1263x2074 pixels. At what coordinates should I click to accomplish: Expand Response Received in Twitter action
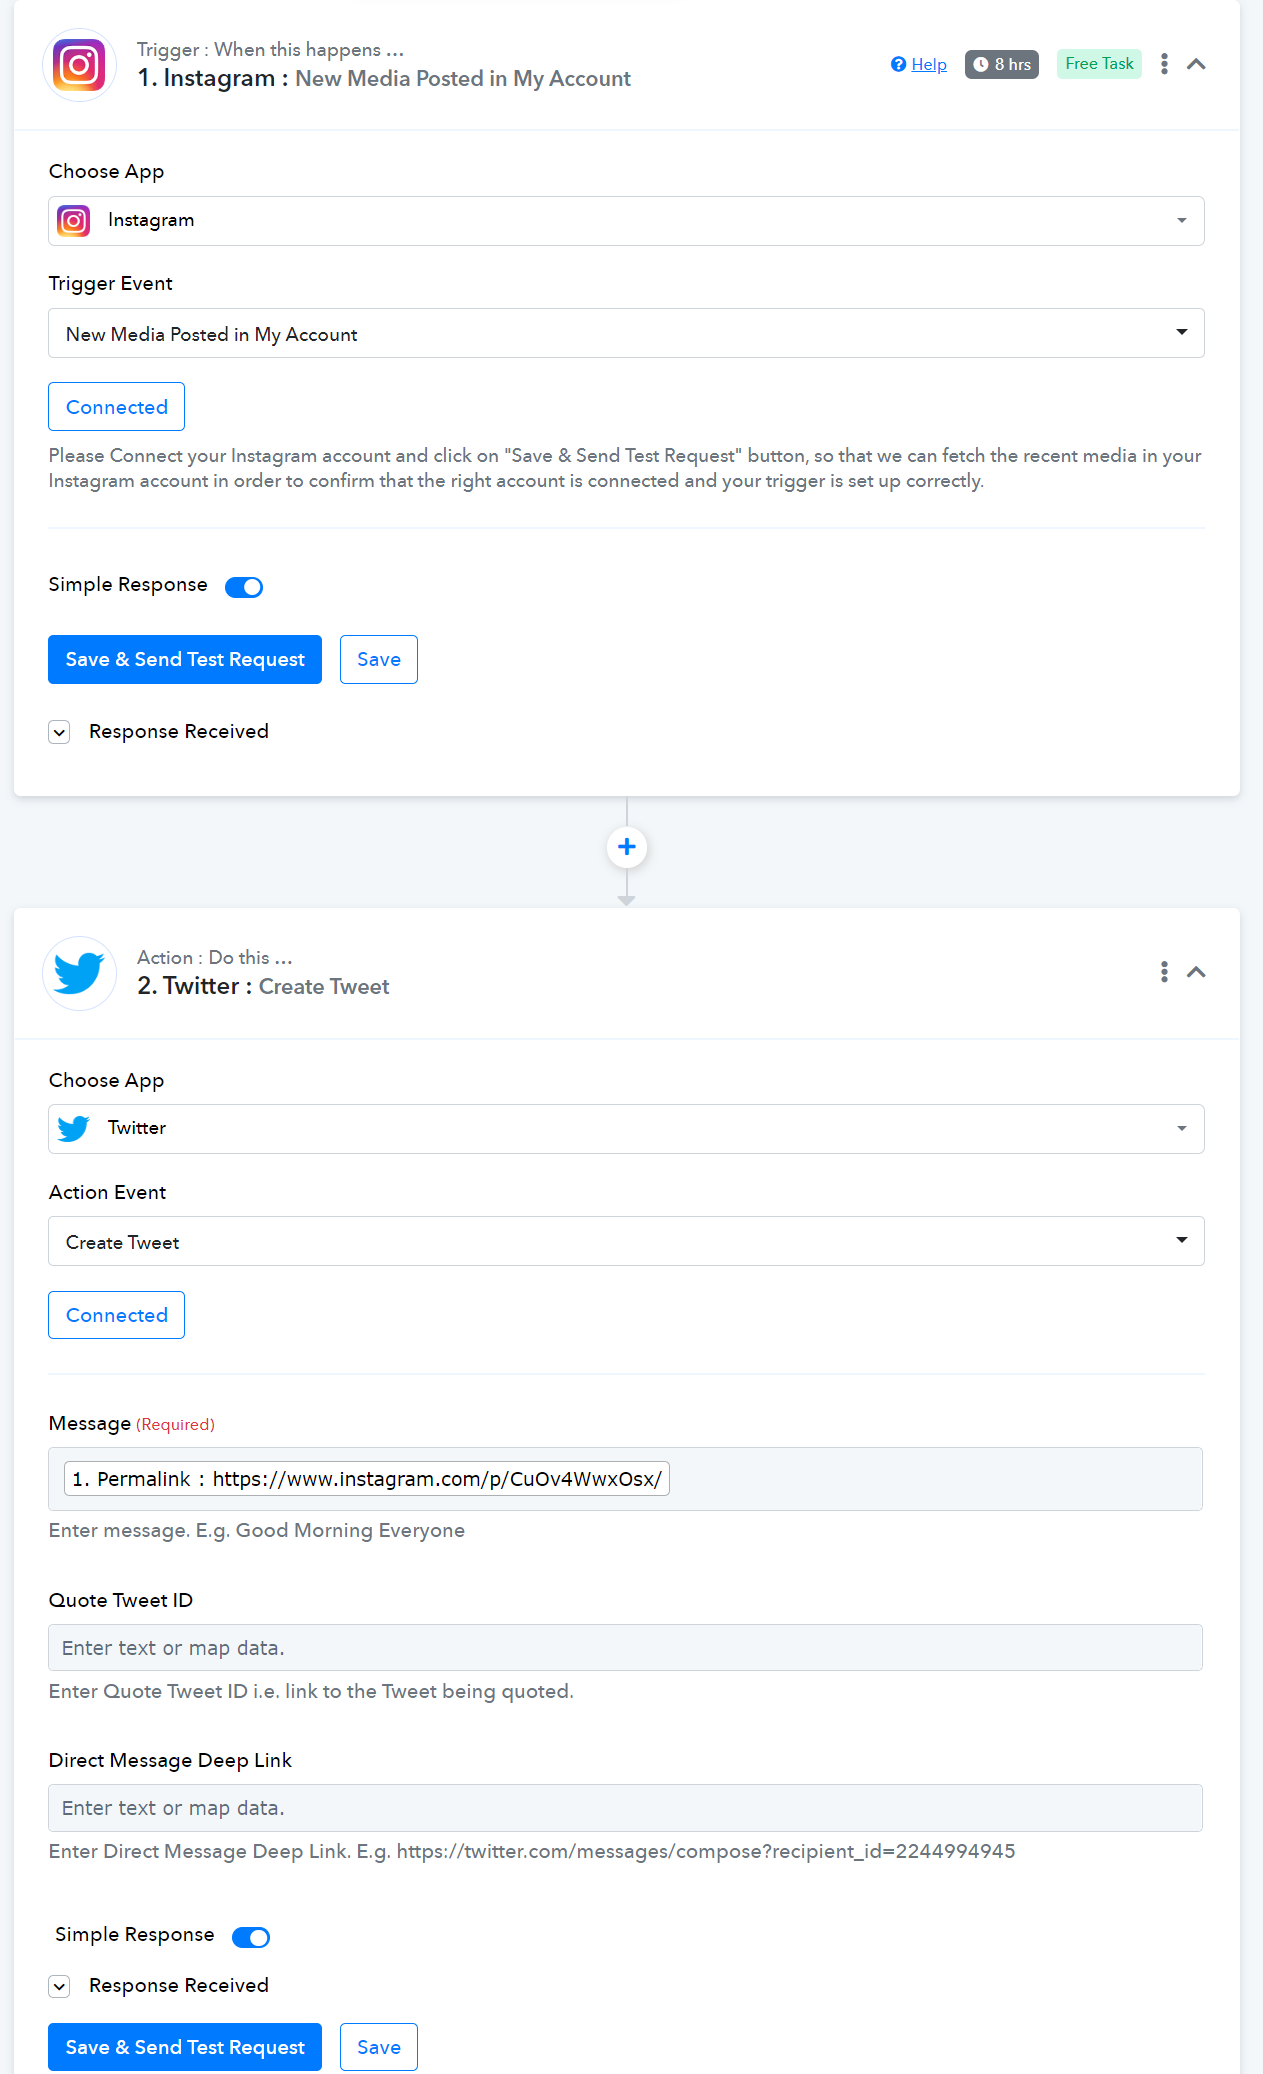[x=60, y=1986]
